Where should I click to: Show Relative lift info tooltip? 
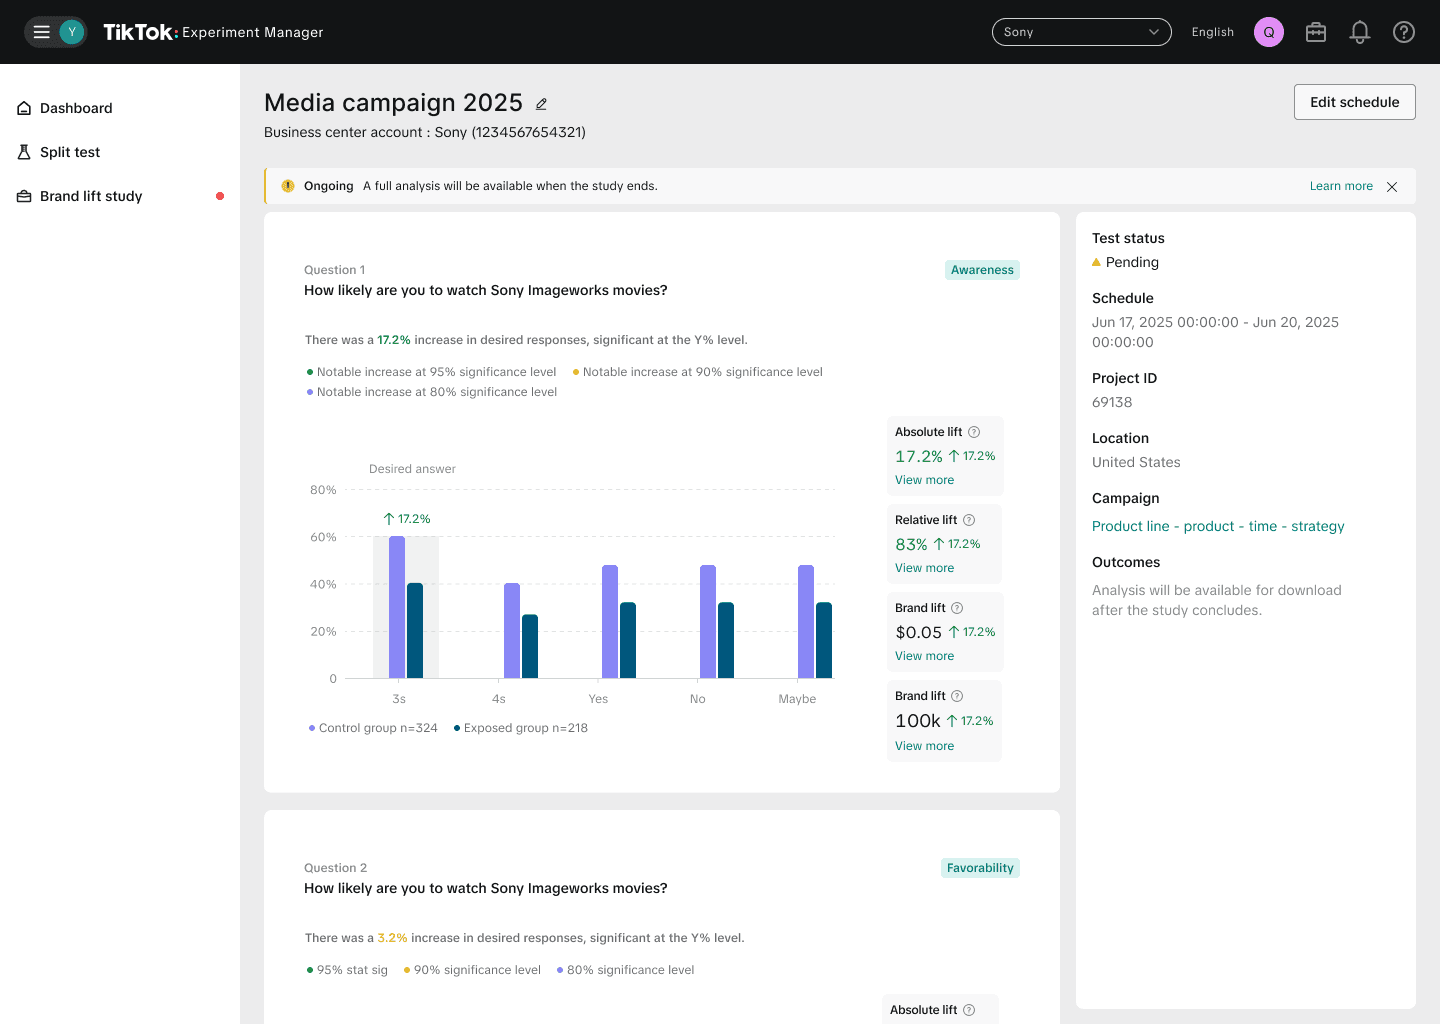(969, 520)
